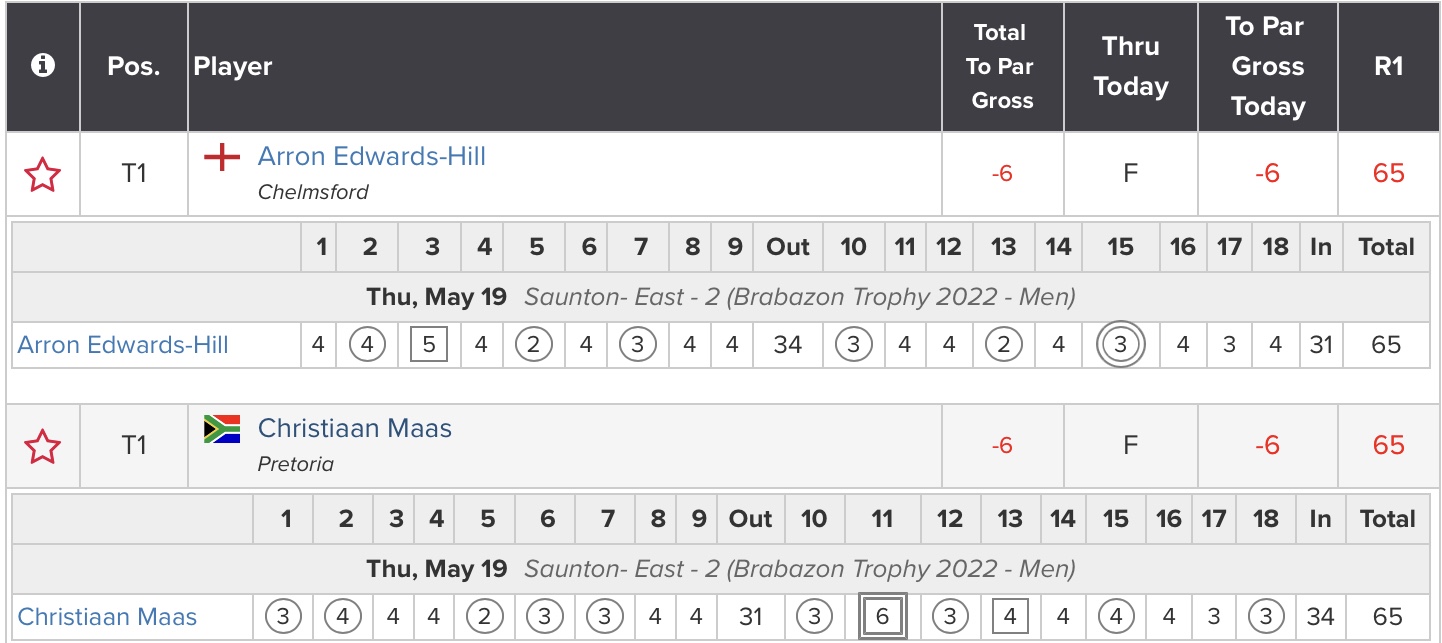
Task: Toggle favorite star for Christiaan Maas
Action: click(x=42, y=446)
